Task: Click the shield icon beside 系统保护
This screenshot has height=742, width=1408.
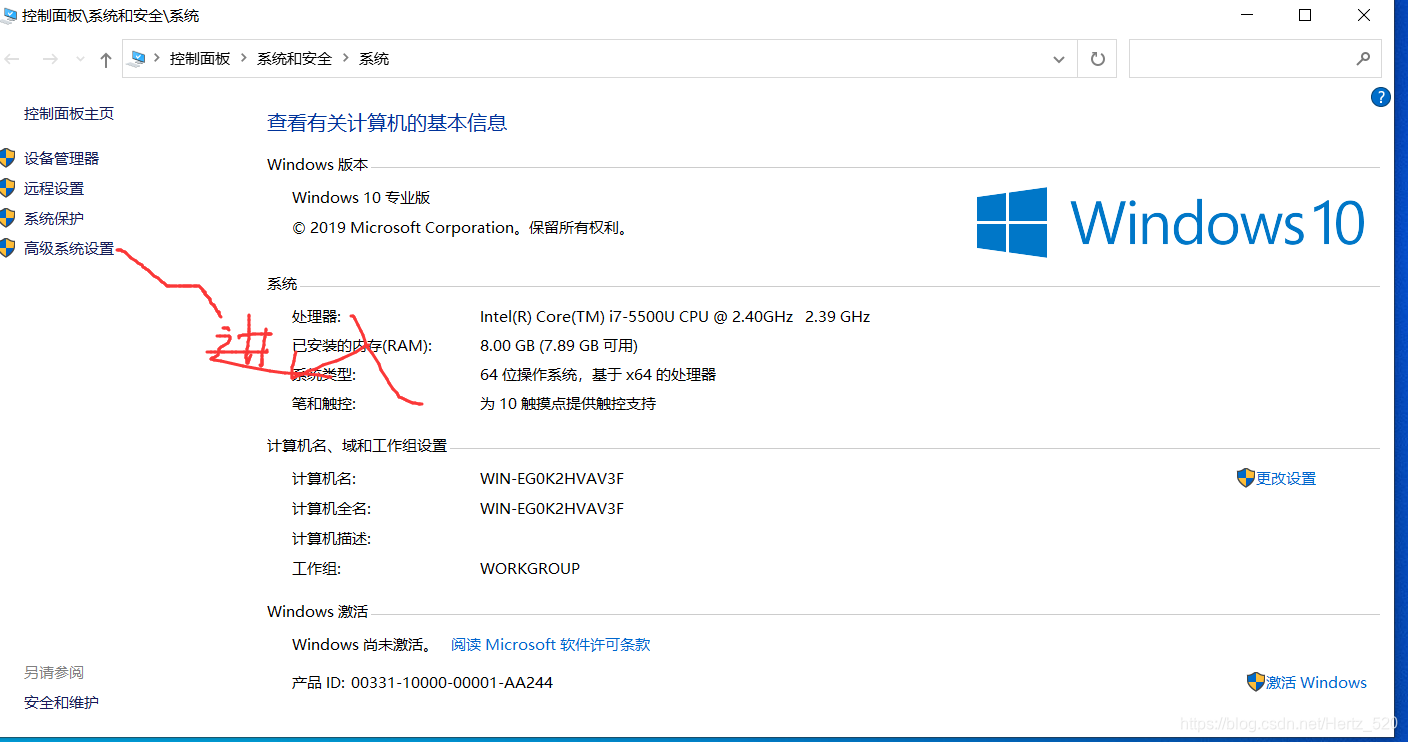Action: click(x=8, y=218)
